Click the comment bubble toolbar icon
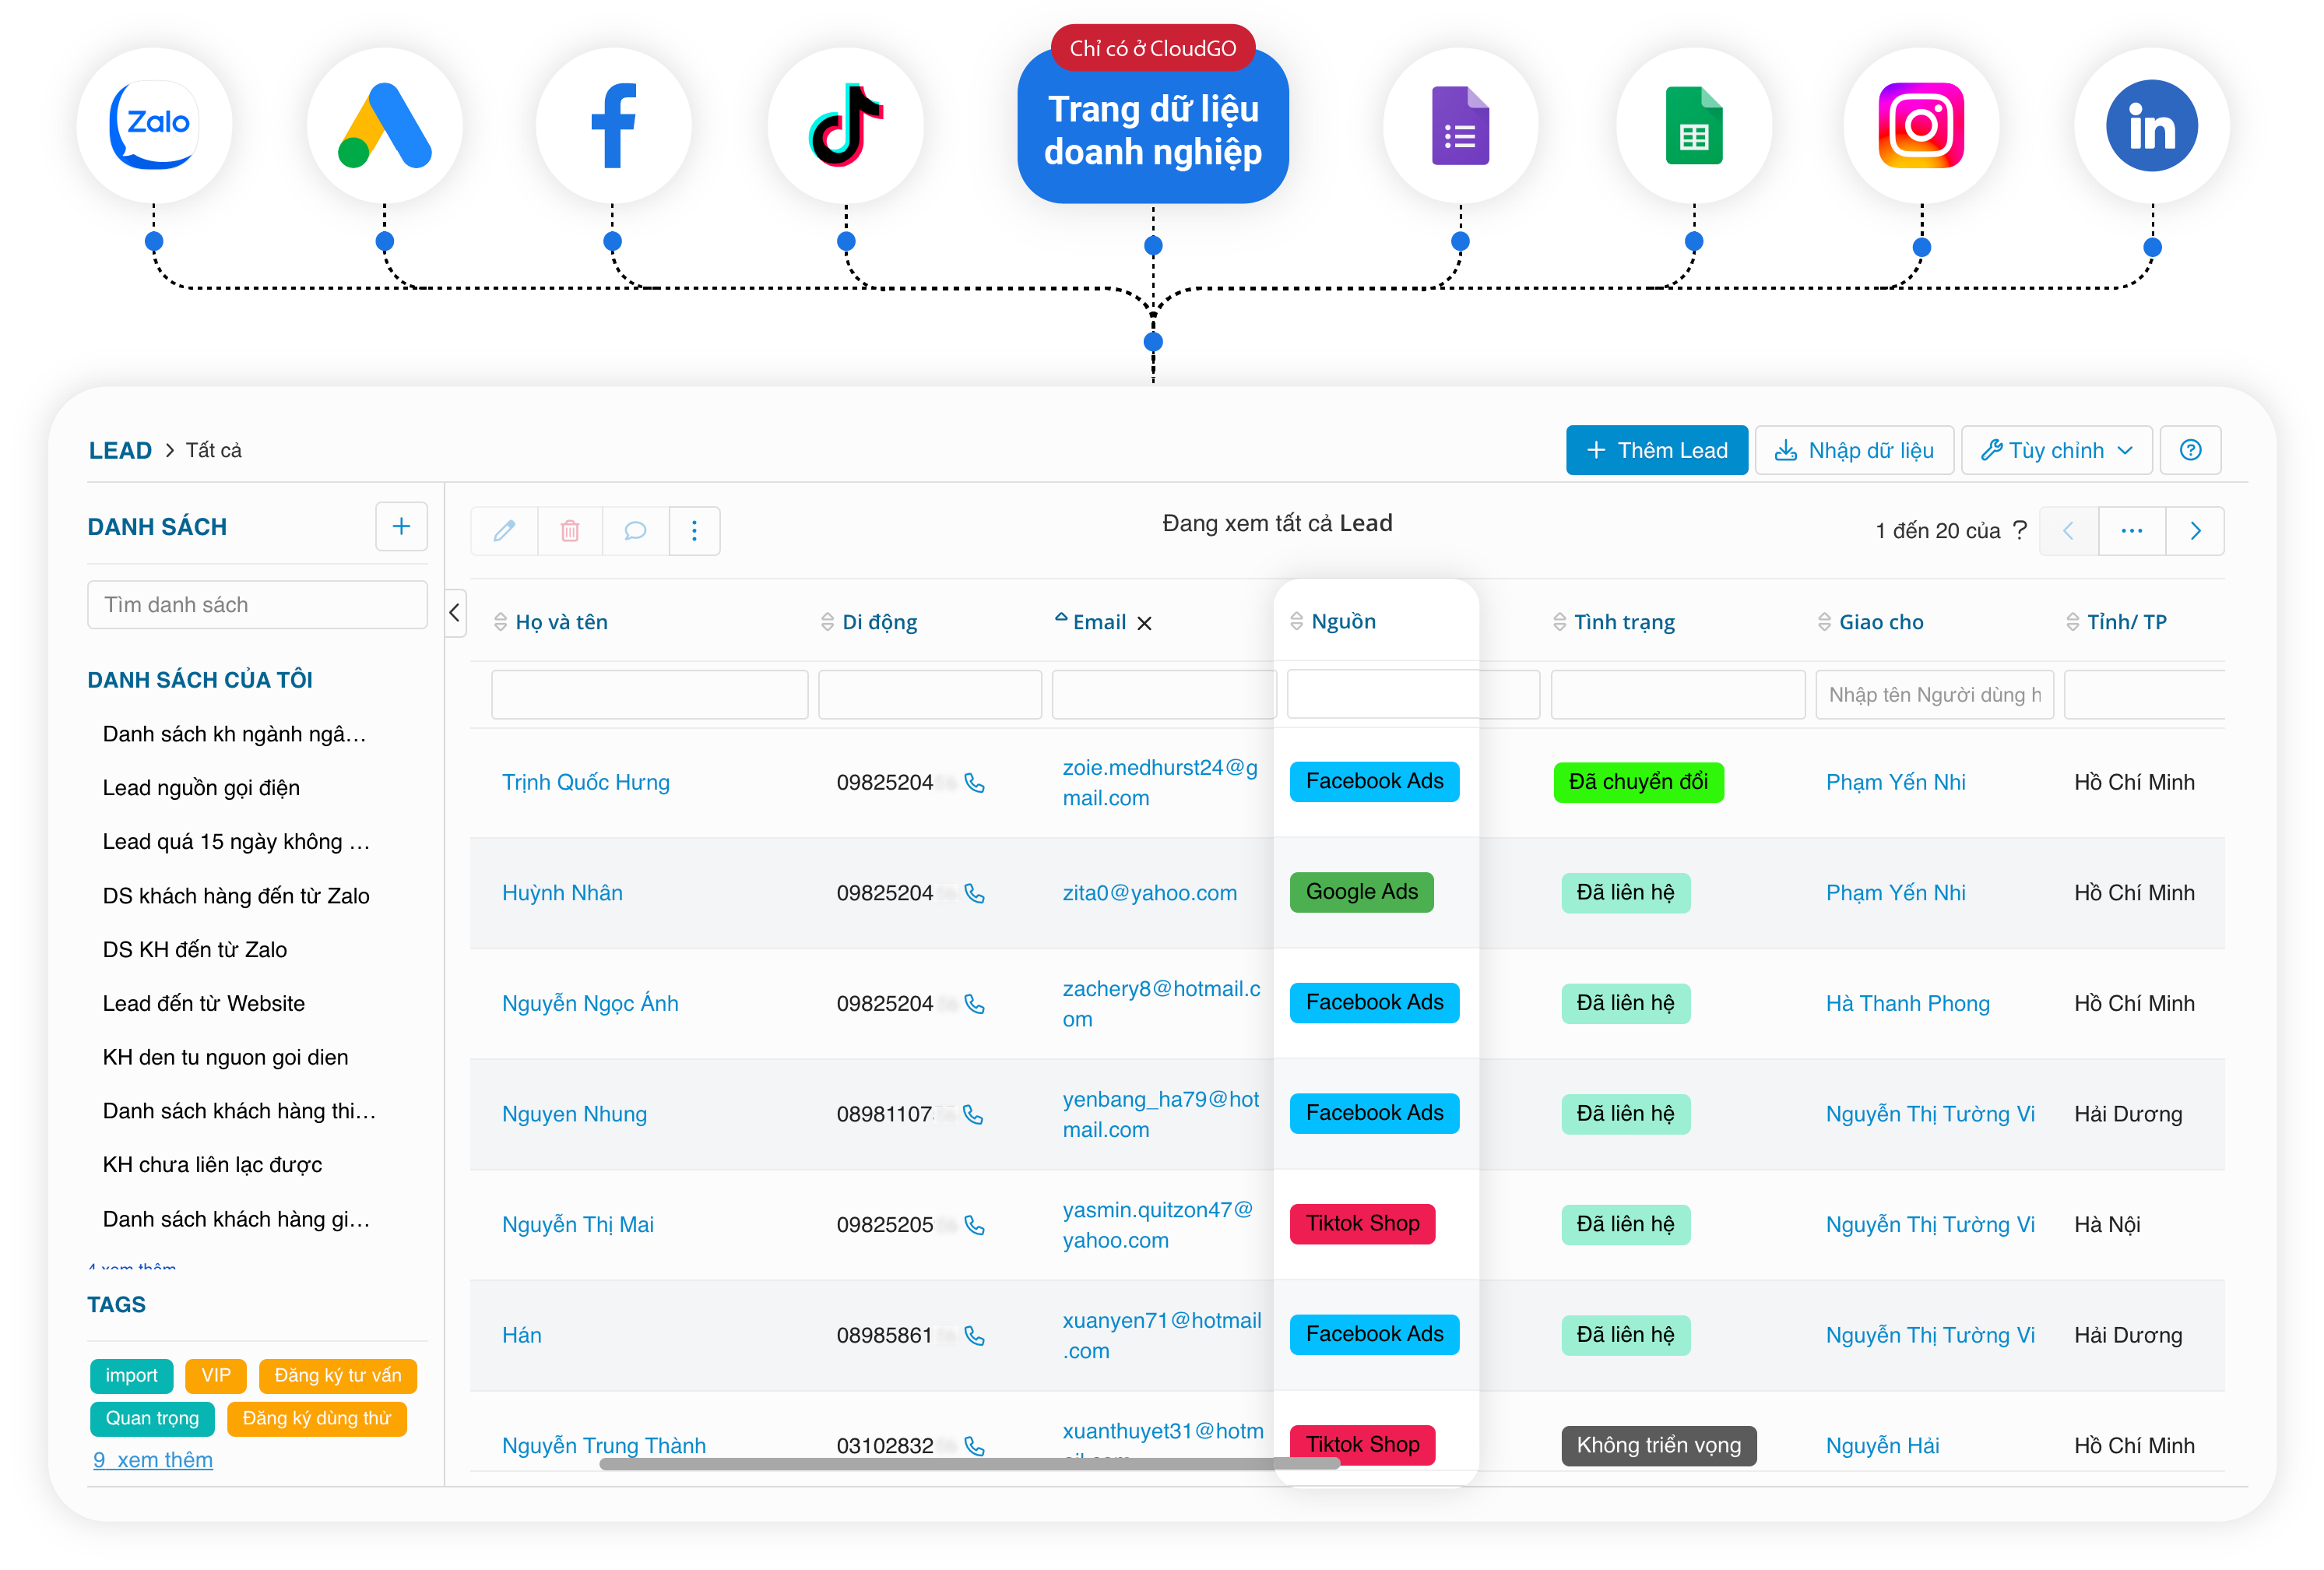Screen dimensions: 2324x1570 [x=635, y=530]
